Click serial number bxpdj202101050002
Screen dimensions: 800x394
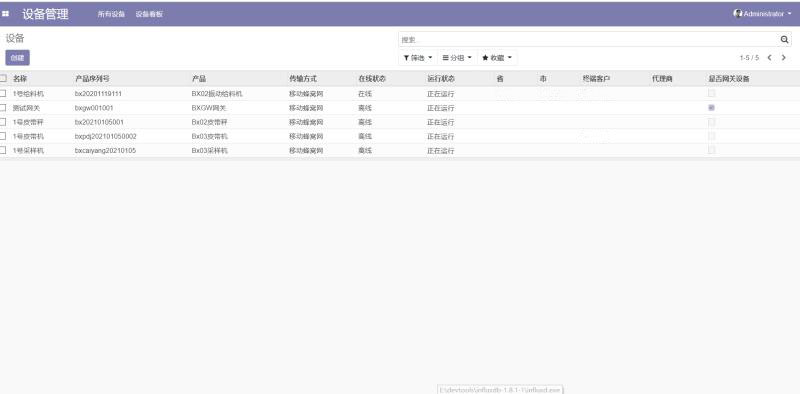click(x=106, y=137)
